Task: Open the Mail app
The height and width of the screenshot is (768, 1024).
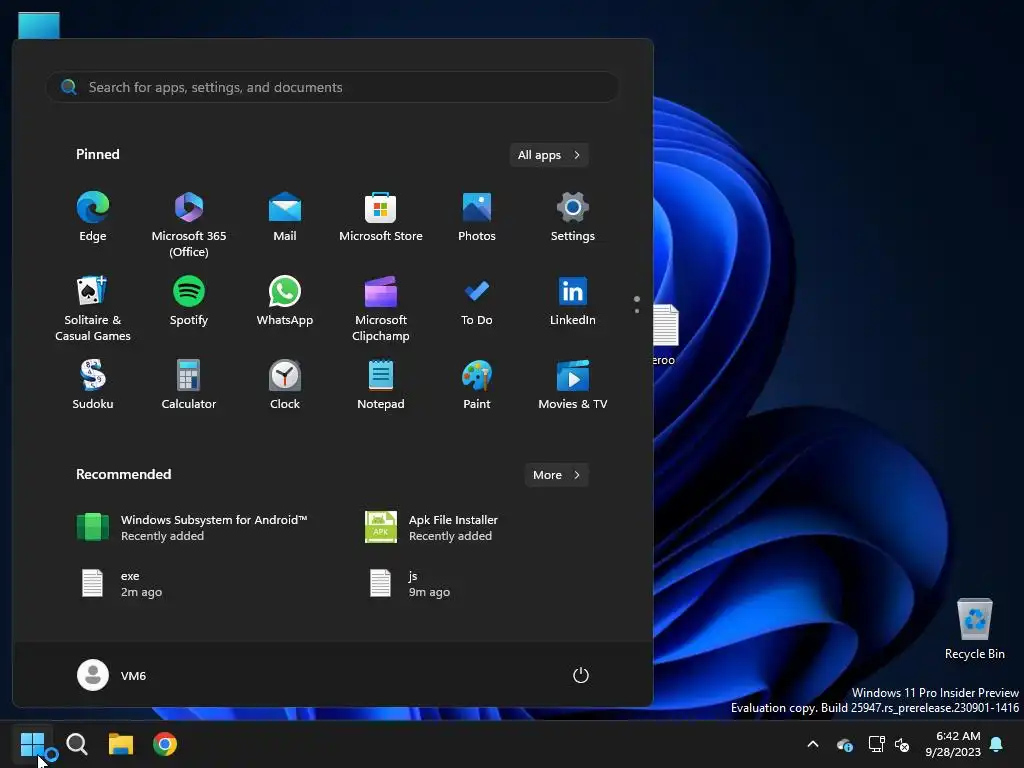Action: [x=285, y=217]
